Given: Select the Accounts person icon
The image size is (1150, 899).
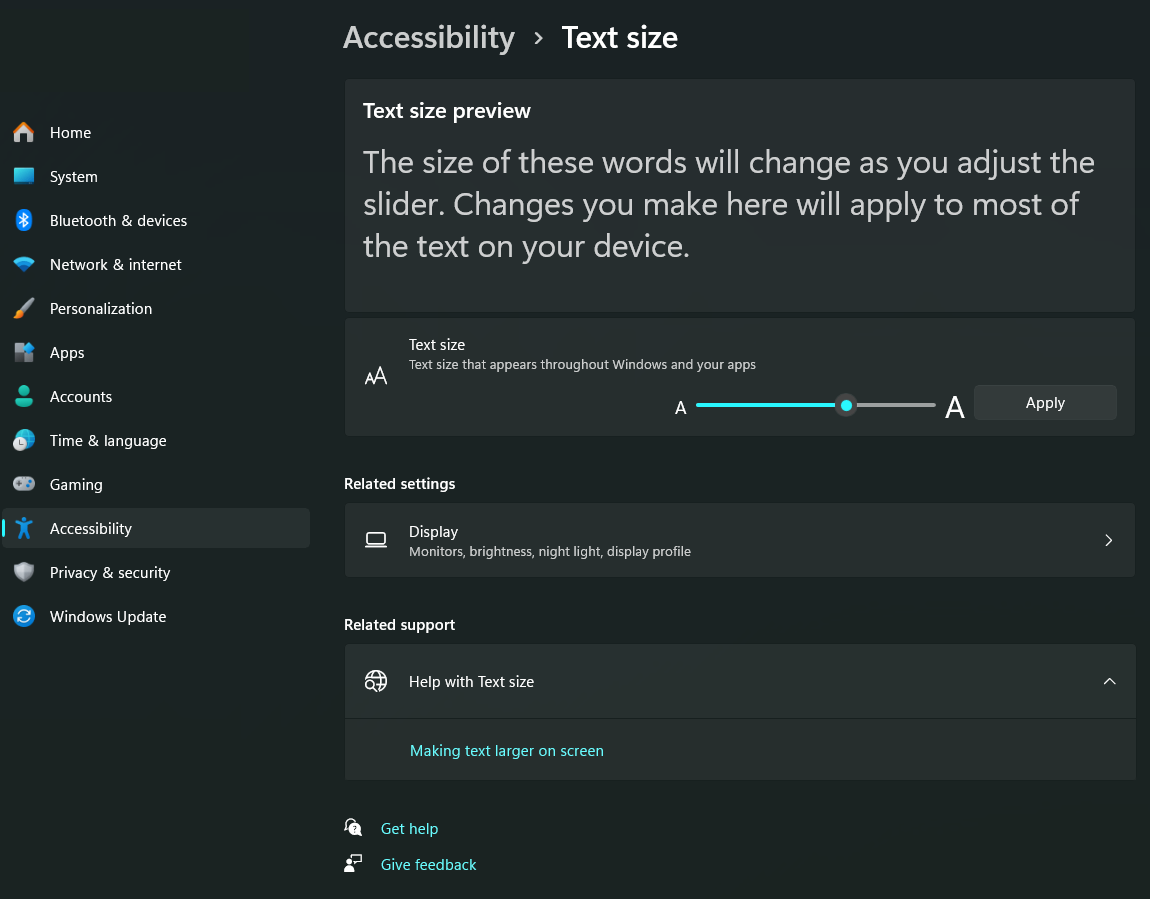Looking at the screenshot, I should tap(24, 396).
